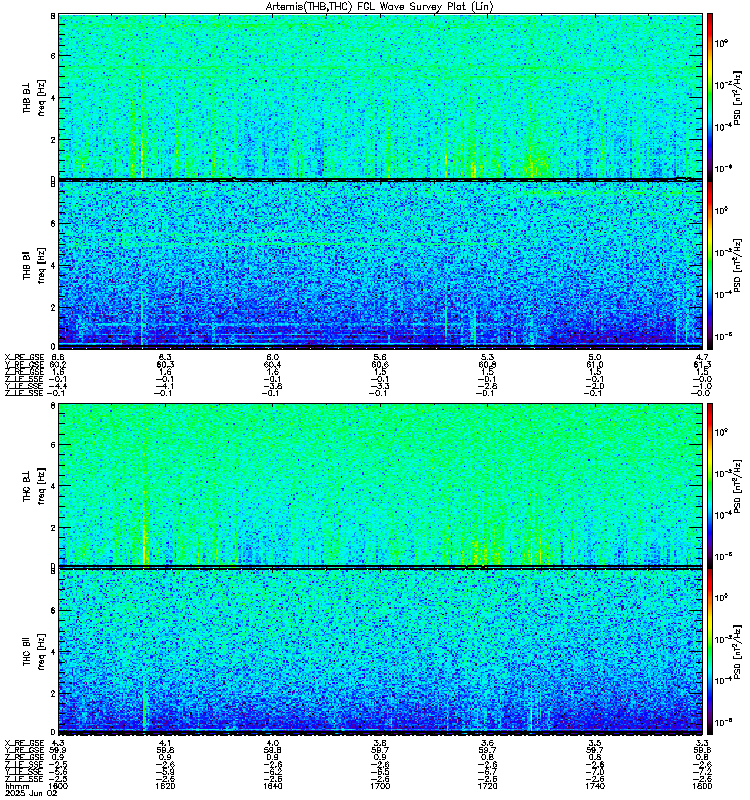Select the 'THC B⊥ freq [Hz]' axis label

[34, 485]
